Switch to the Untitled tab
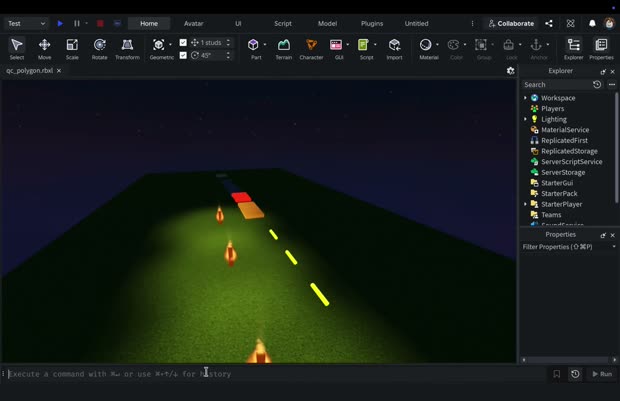The height and width of the screenshot is (401, 620). (x=416, y=23)
